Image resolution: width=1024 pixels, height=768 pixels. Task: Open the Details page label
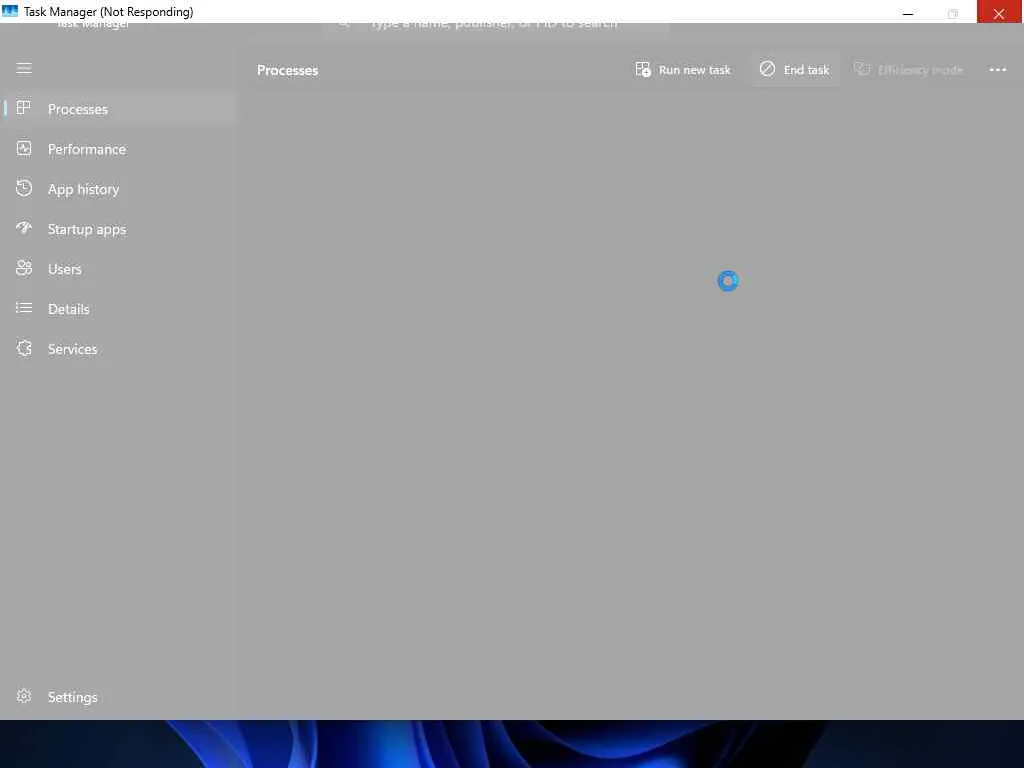tap(69, 309)
